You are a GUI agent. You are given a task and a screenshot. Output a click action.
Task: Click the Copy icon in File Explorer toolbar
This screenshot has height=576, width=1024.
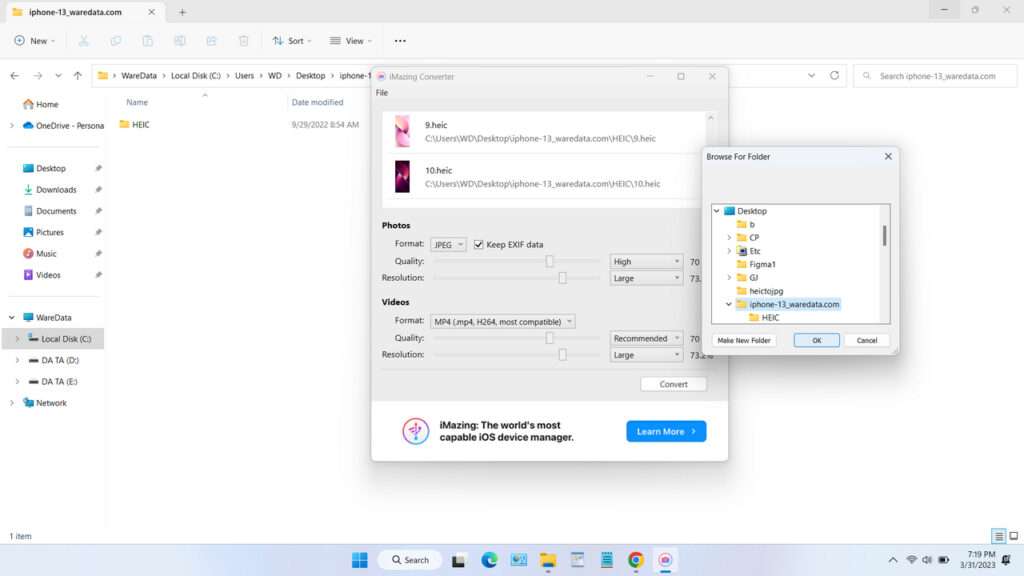click(116, 40)
